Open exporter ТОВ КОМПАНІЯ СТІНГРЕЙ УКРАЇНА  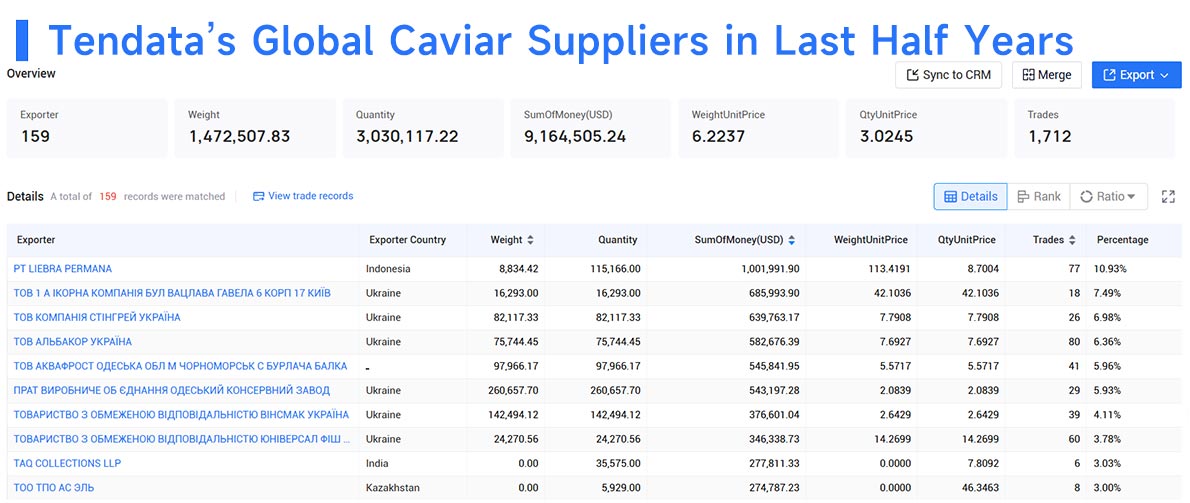pyautogui.click(x=97, y=317)
